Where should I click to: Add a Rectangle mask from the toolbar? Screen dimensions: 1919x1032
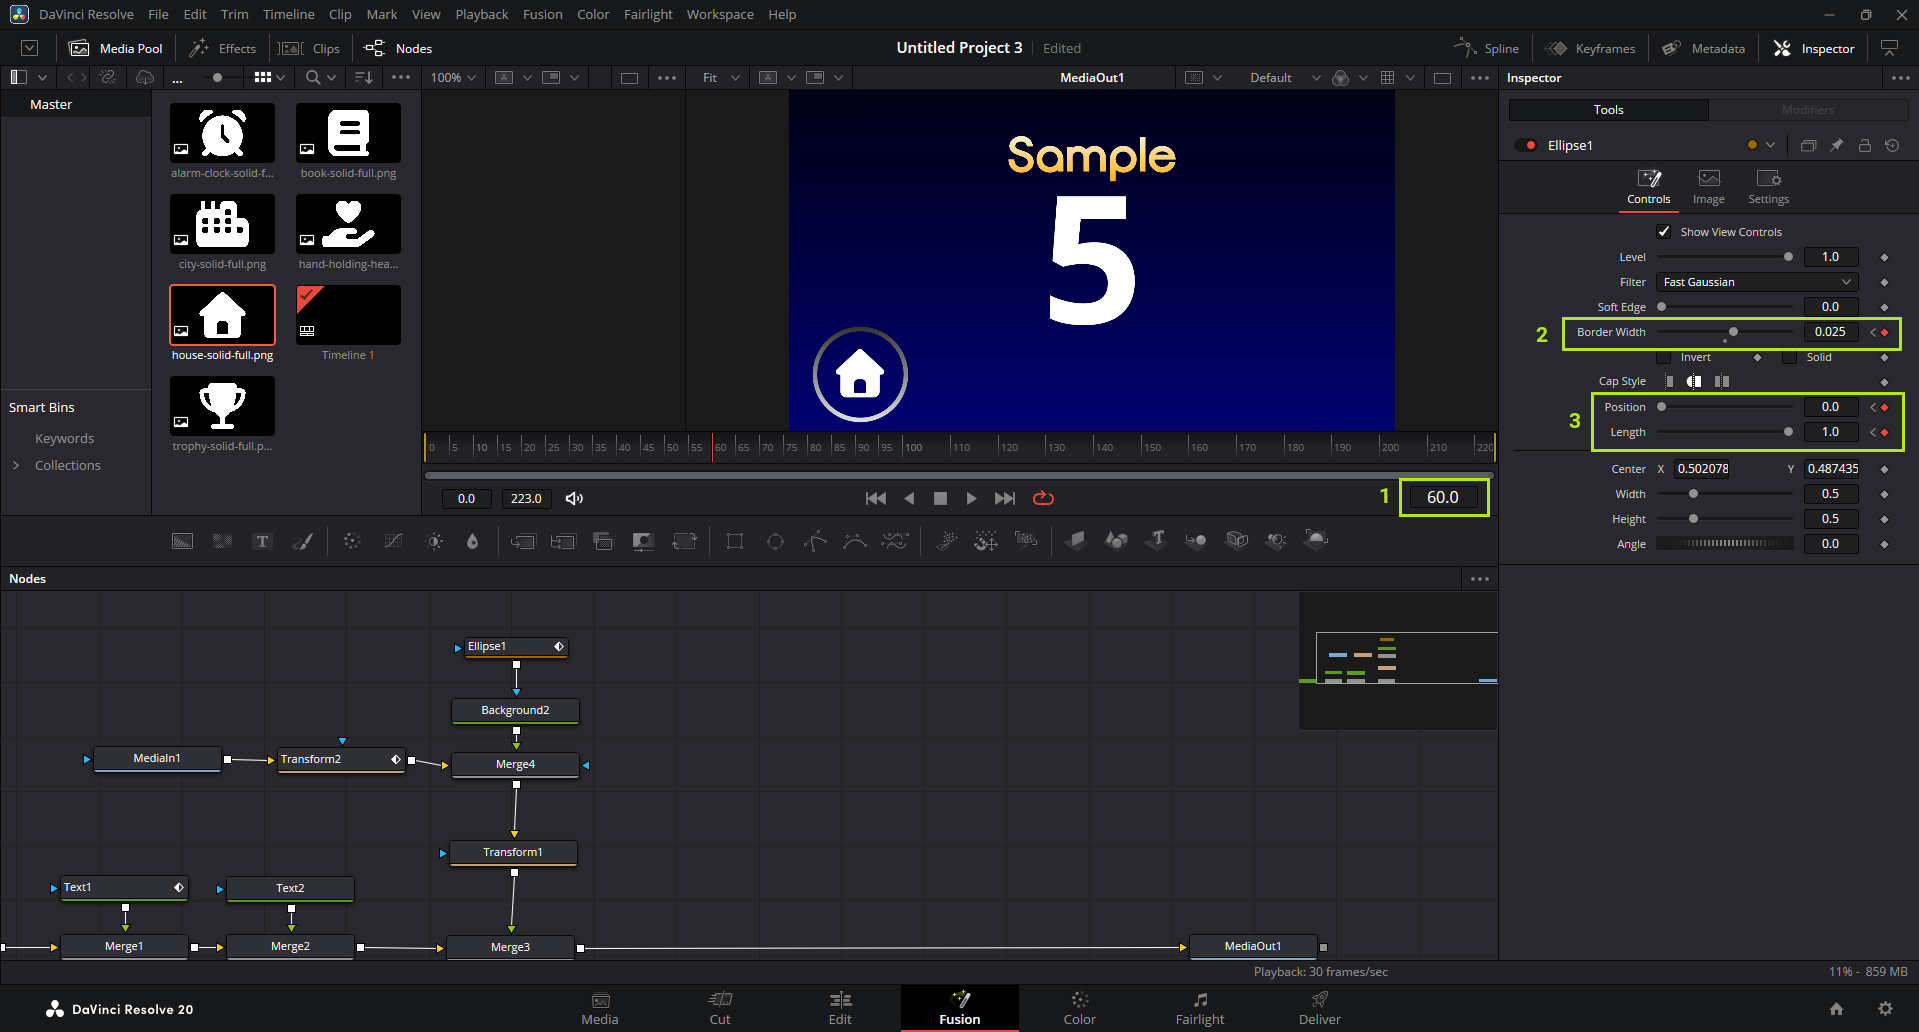coord(735,541)
